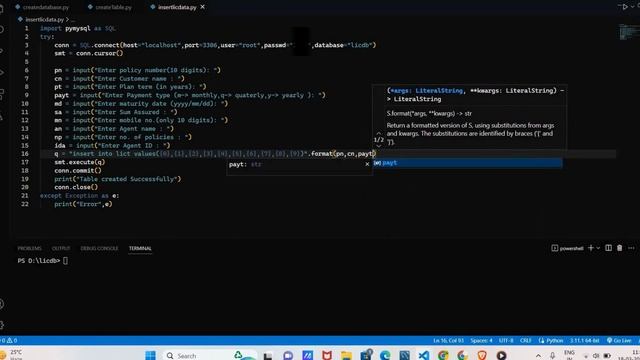Open the PROBLEMS panel tab
640x360 pixels.
(29, 248)
